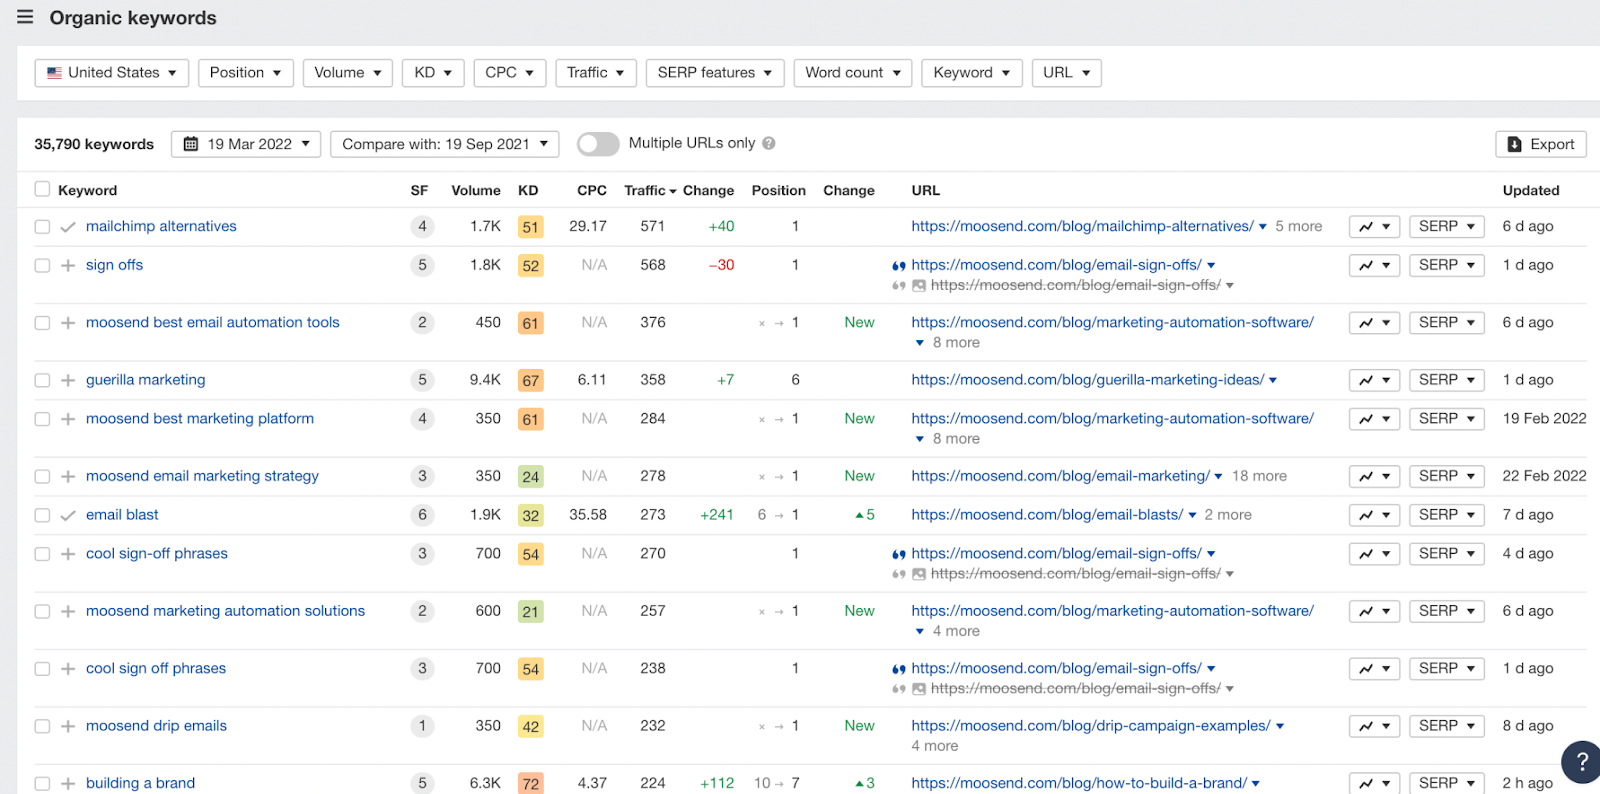The width and height of the screenshot is (1600, 794).
Task: Open the Word count filter menu
Action: [x=853, y=73]
